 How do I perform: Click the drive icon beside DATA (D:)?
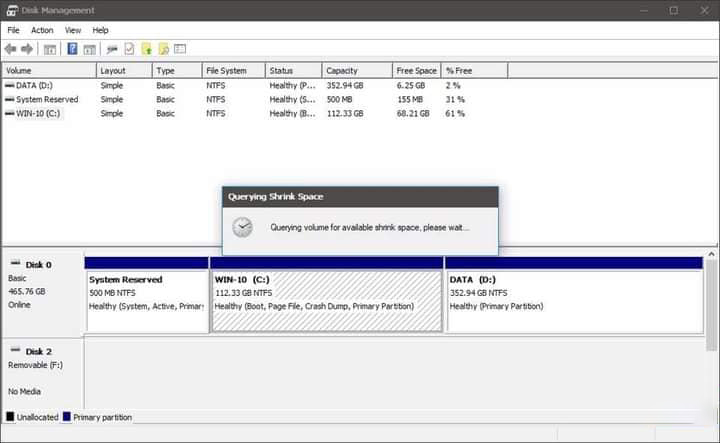(10, 86)
